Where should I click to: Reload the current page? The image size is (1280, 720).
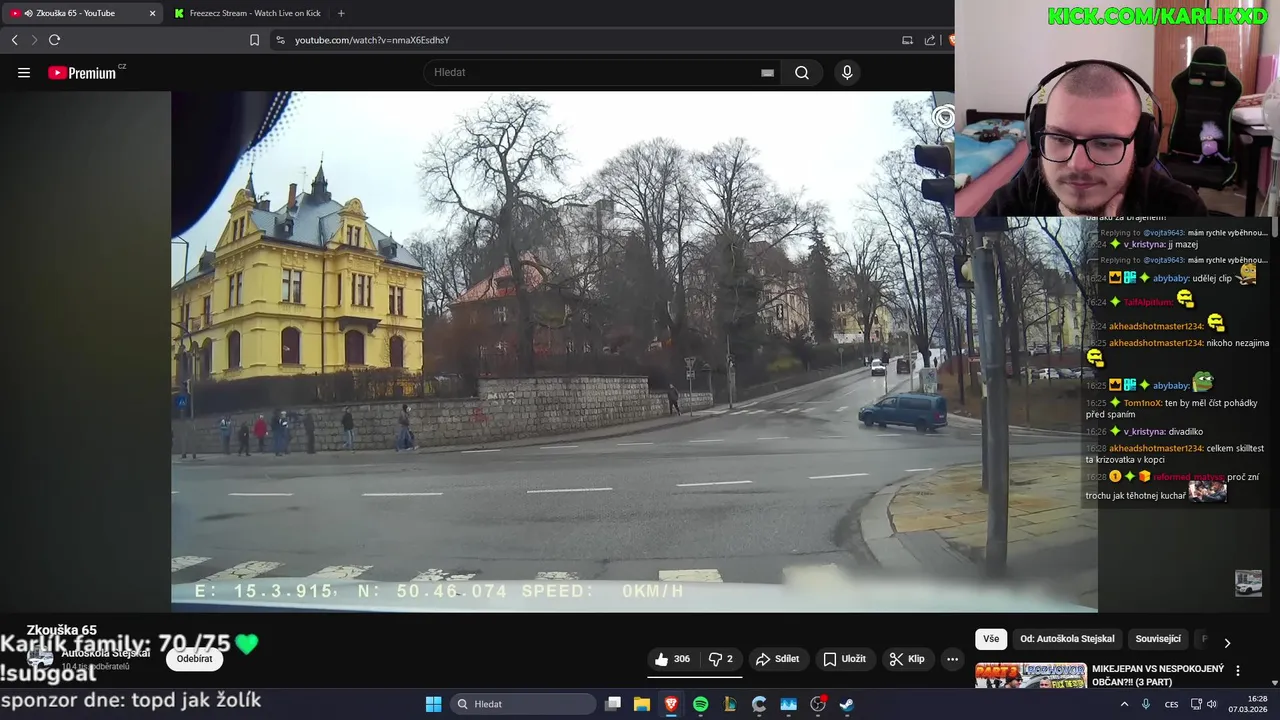(54, 40)
